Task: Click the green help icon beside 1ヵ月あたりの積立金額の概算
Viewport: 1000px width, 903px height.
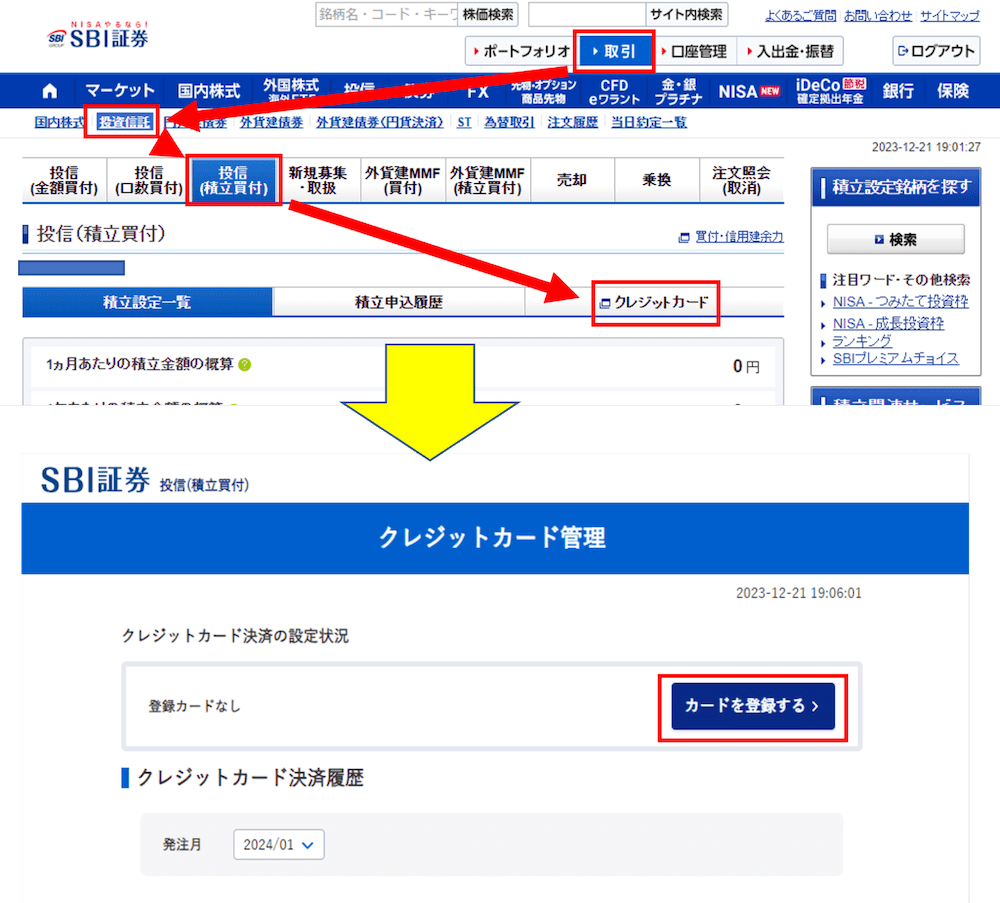Action: tap(244, 364)
